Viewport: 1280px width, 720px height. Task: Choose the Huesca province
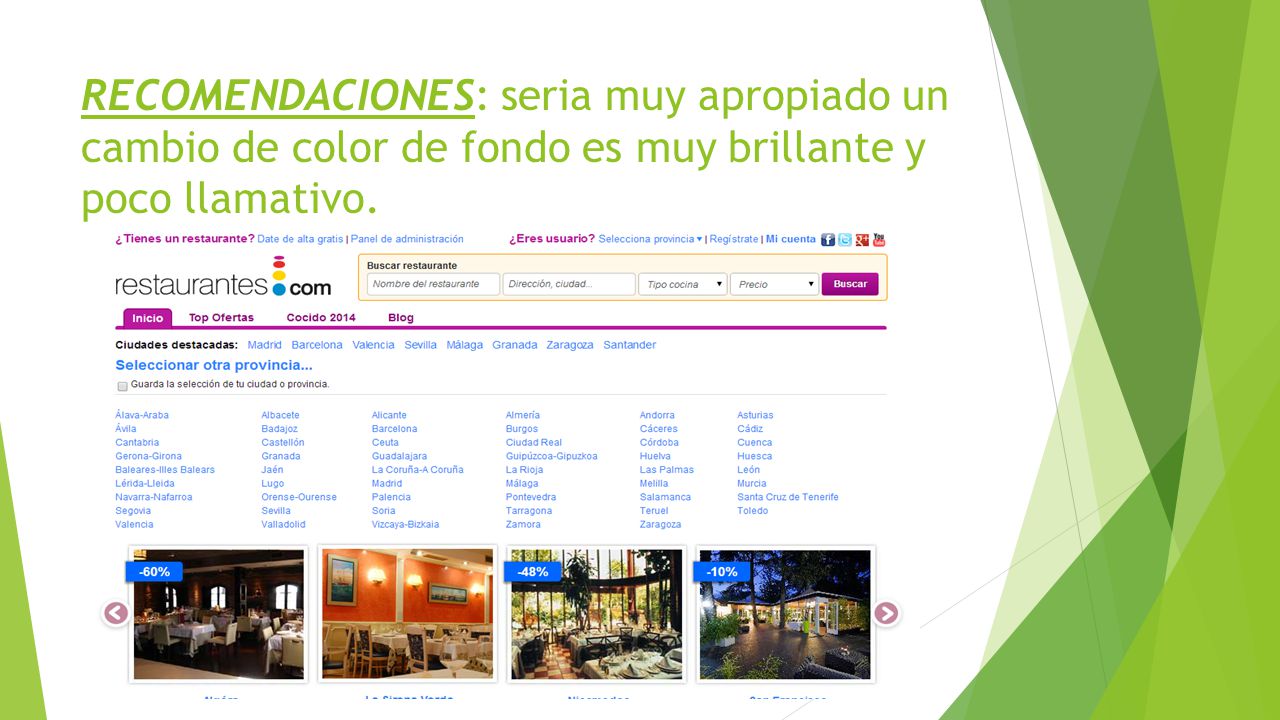coord(755,456)
